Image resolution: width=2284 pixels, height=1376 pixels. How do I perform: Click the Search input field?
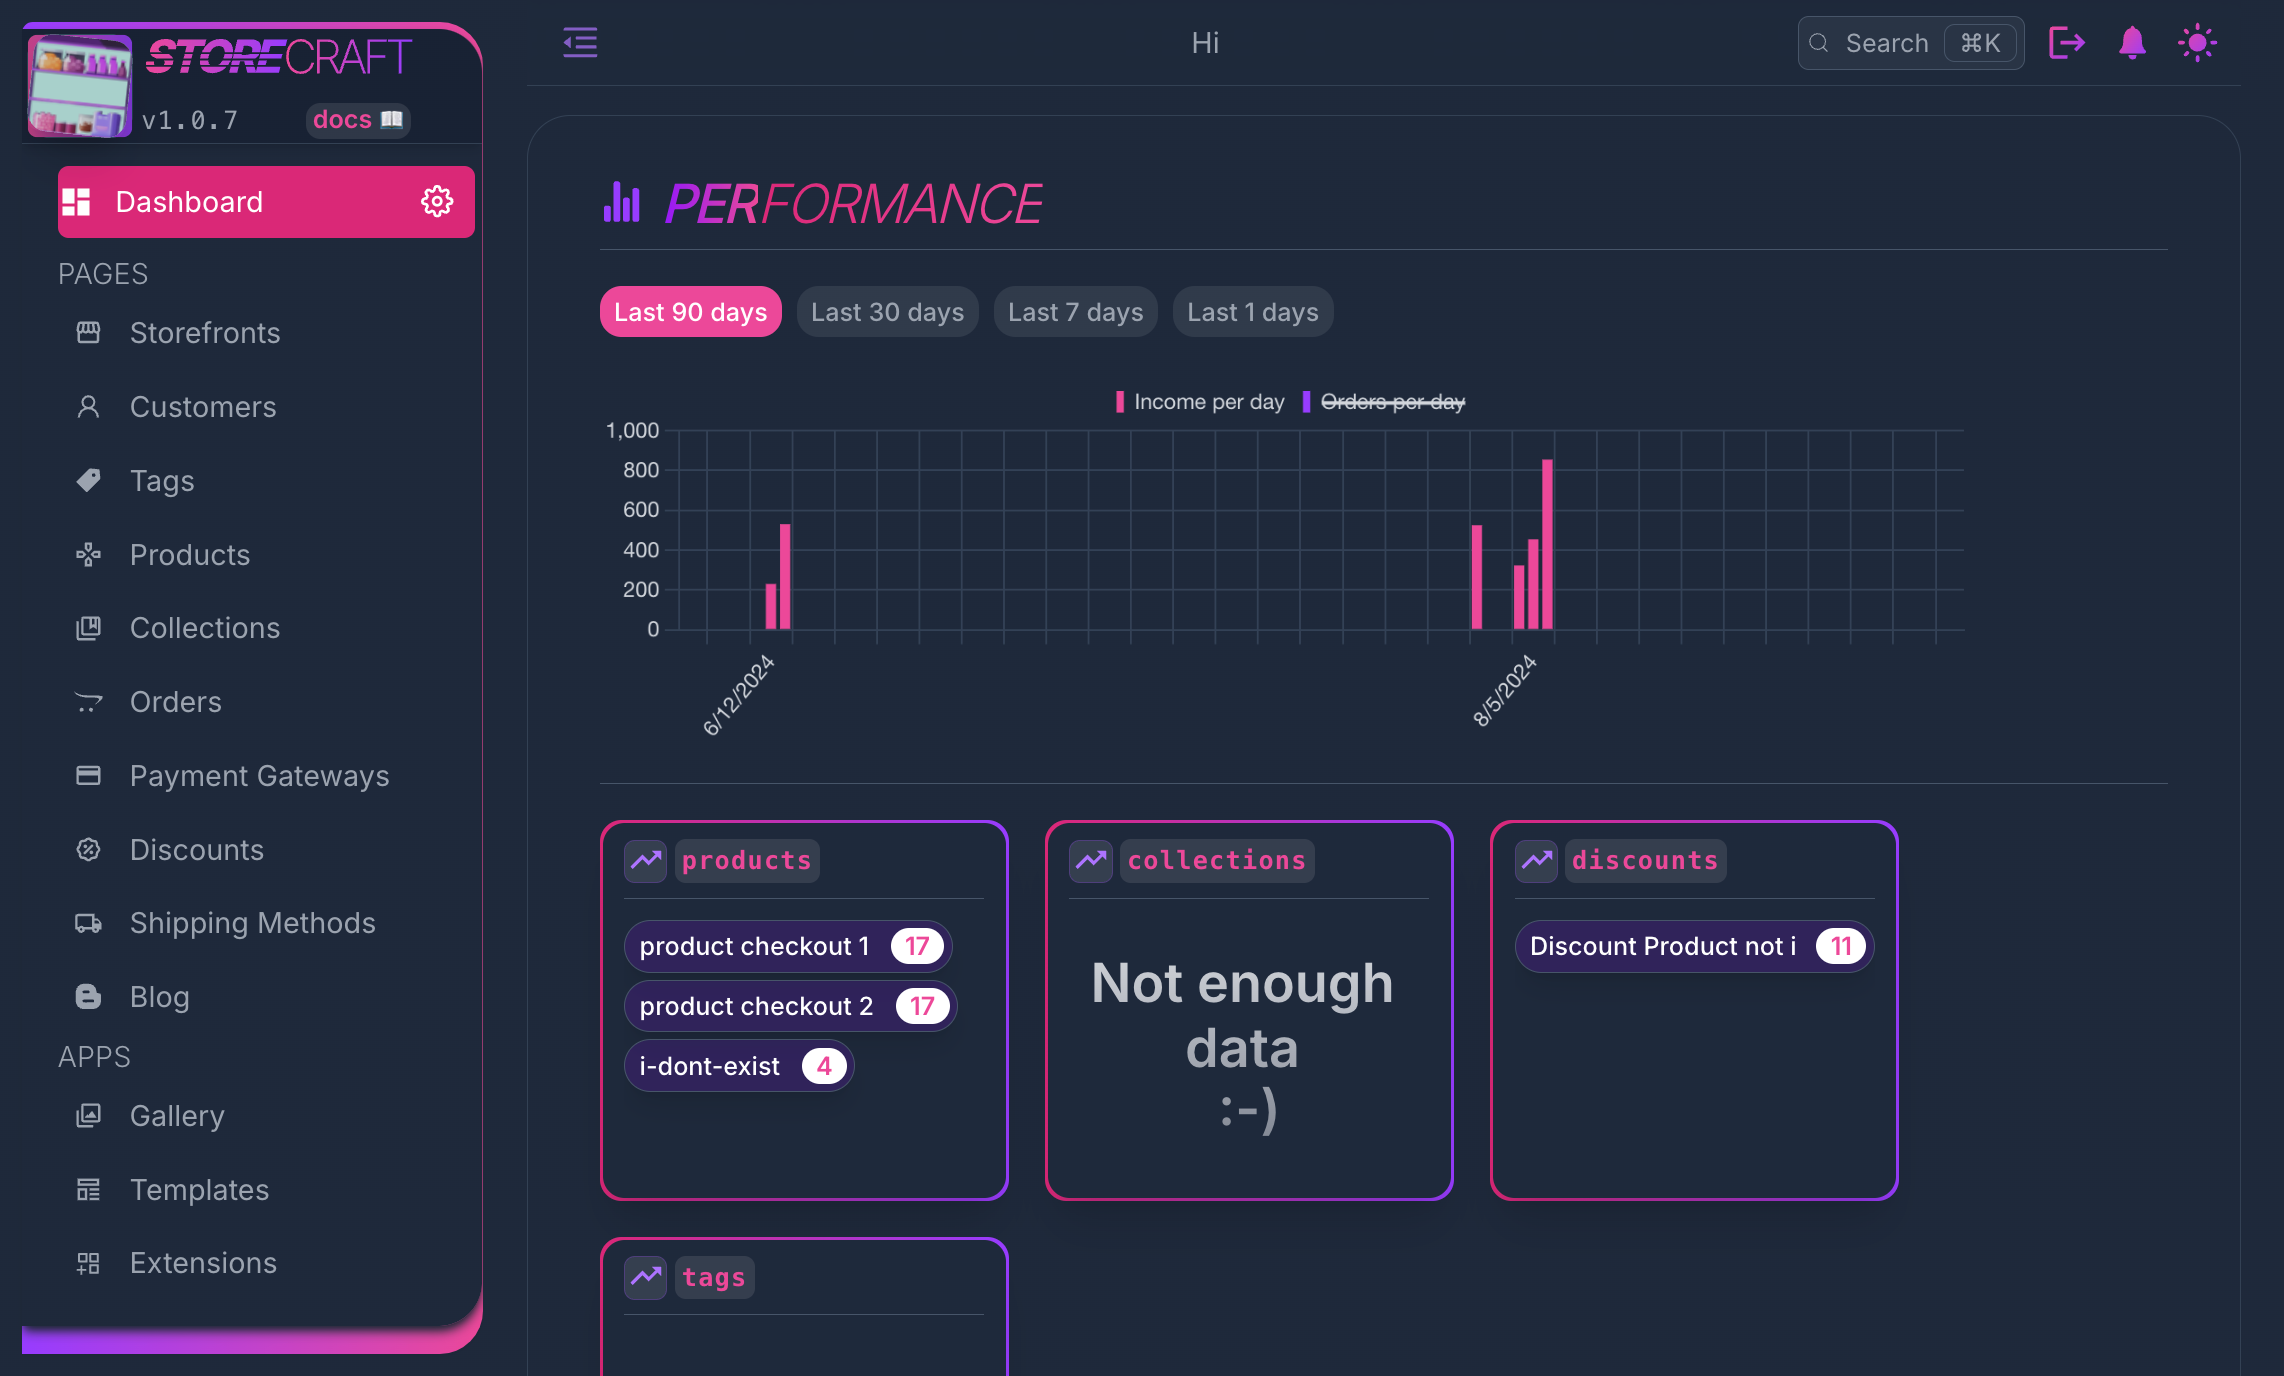(x=1910, y=43)
